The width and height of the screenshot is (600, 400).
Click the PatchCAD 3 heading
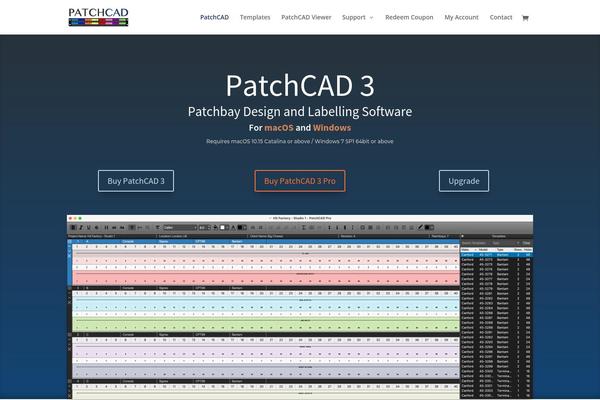click(300, 85)
